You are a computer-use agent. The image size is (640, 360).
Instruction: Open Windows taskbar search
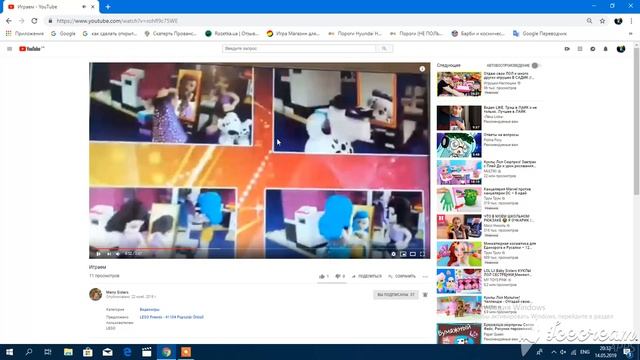29,352
